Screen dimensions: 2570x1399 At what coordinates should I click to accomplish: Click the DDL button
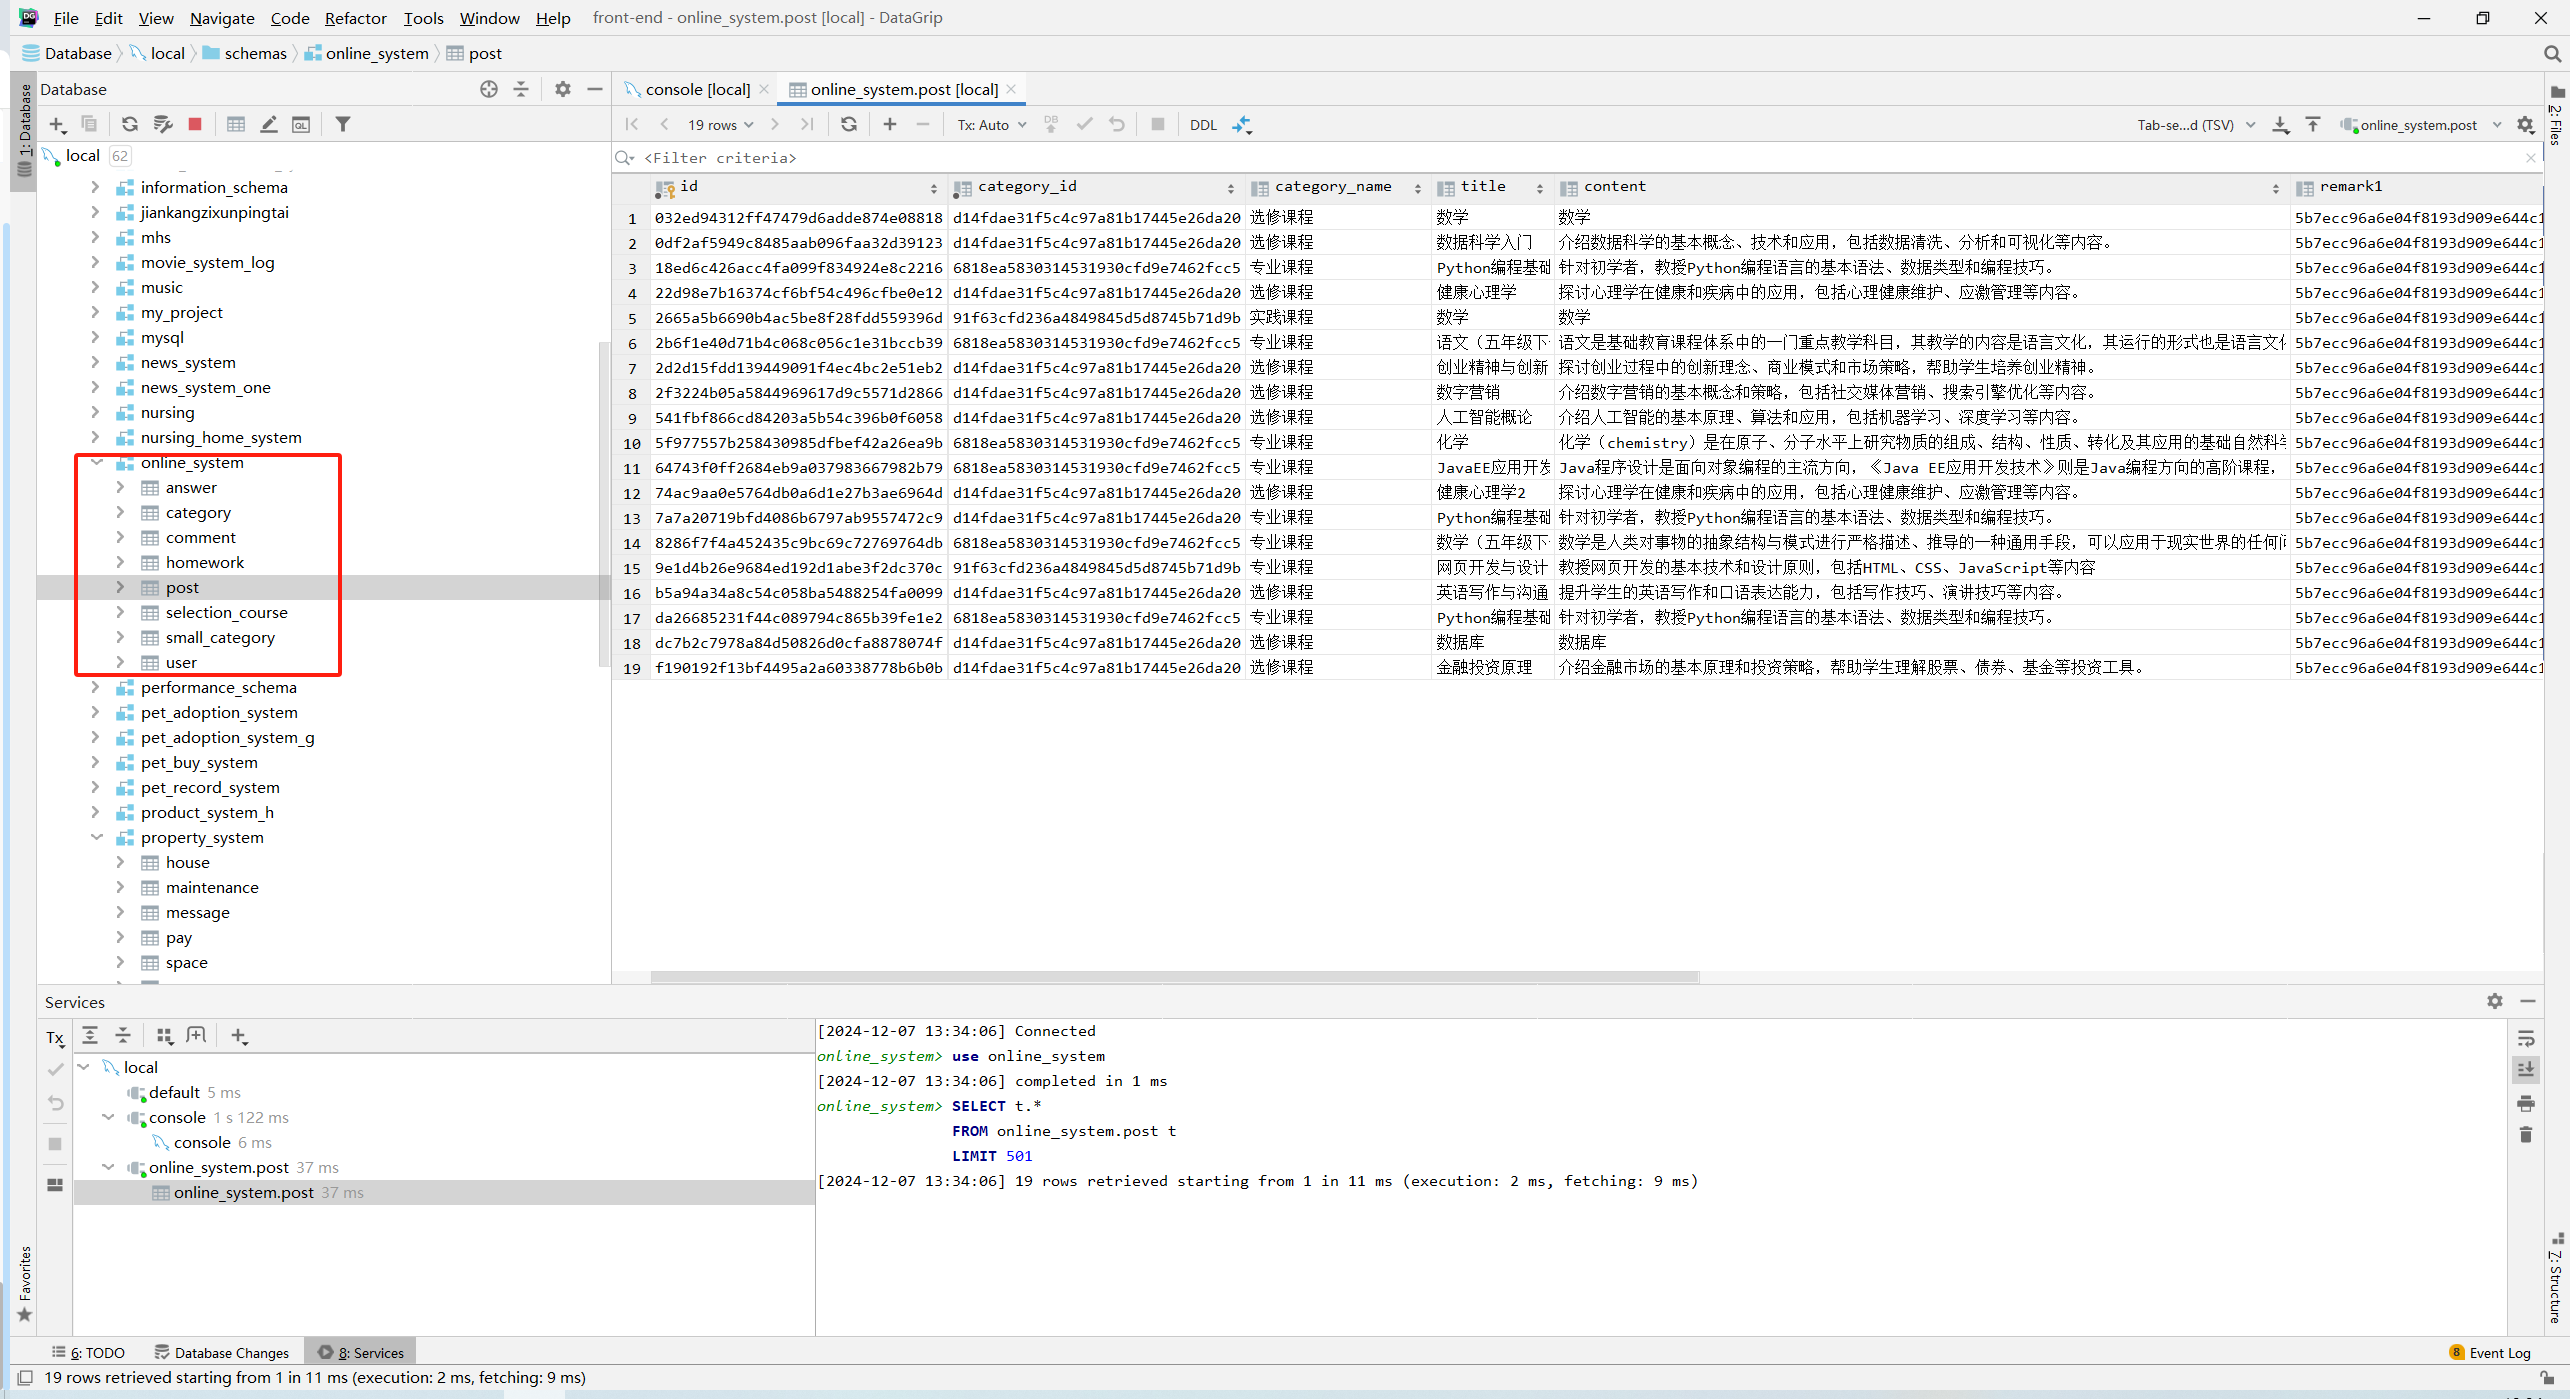pyautogui.click(x=1203, y=125)
